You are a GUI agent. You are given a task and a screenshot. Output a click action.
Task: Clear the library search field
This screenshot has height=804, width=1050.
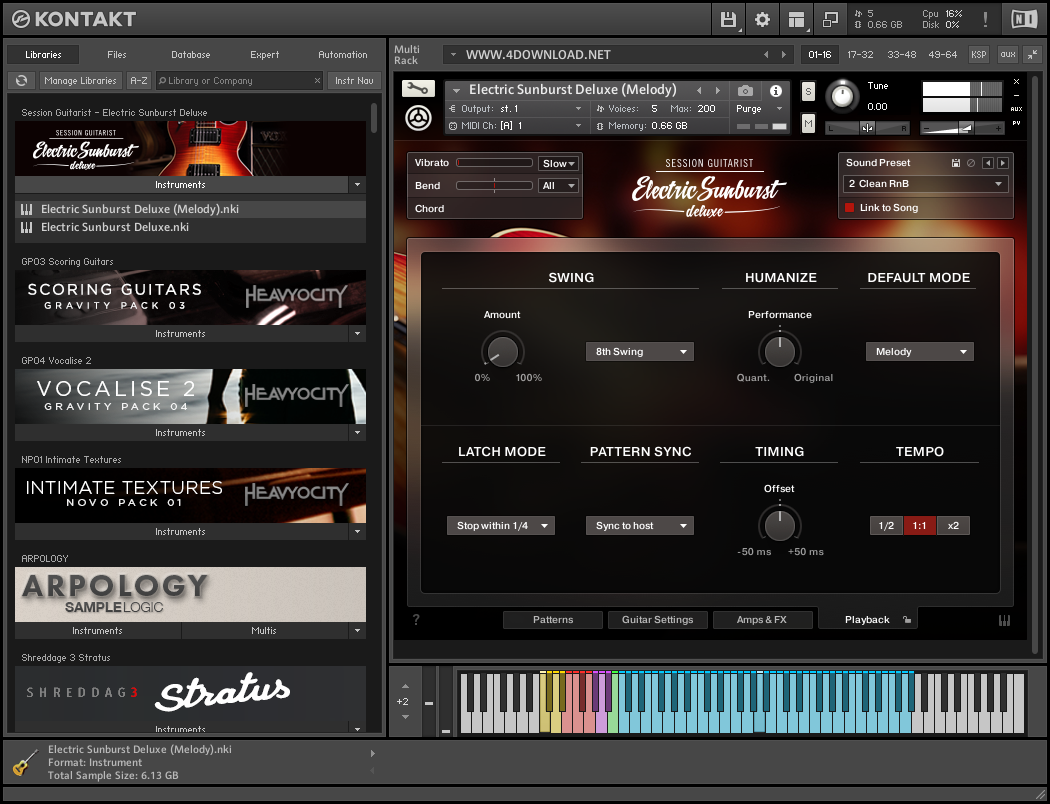tap(317, 80)
